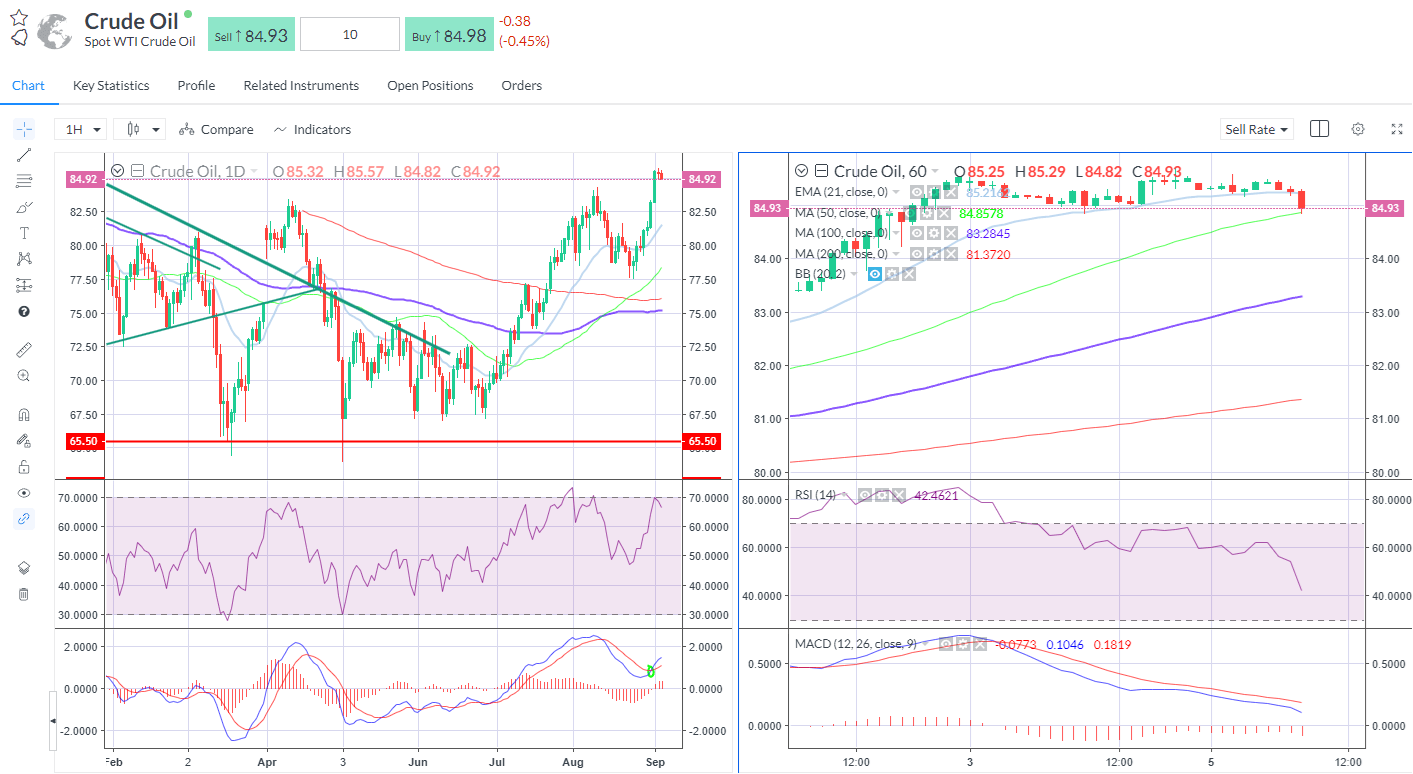The image size is (1413, 774).
Task: Open settings for EMA 21 indicator
Action: [934, 192]
